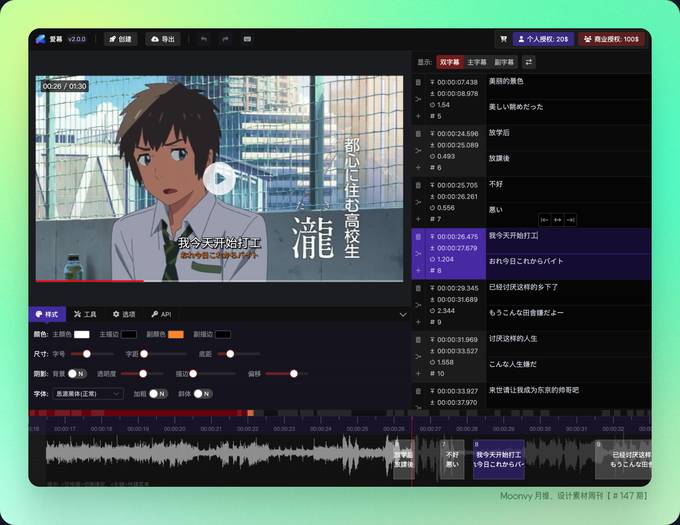Click the 透明度 opacity slider
The width and height of the screenshot is (680, 525).
pos(142,374)
